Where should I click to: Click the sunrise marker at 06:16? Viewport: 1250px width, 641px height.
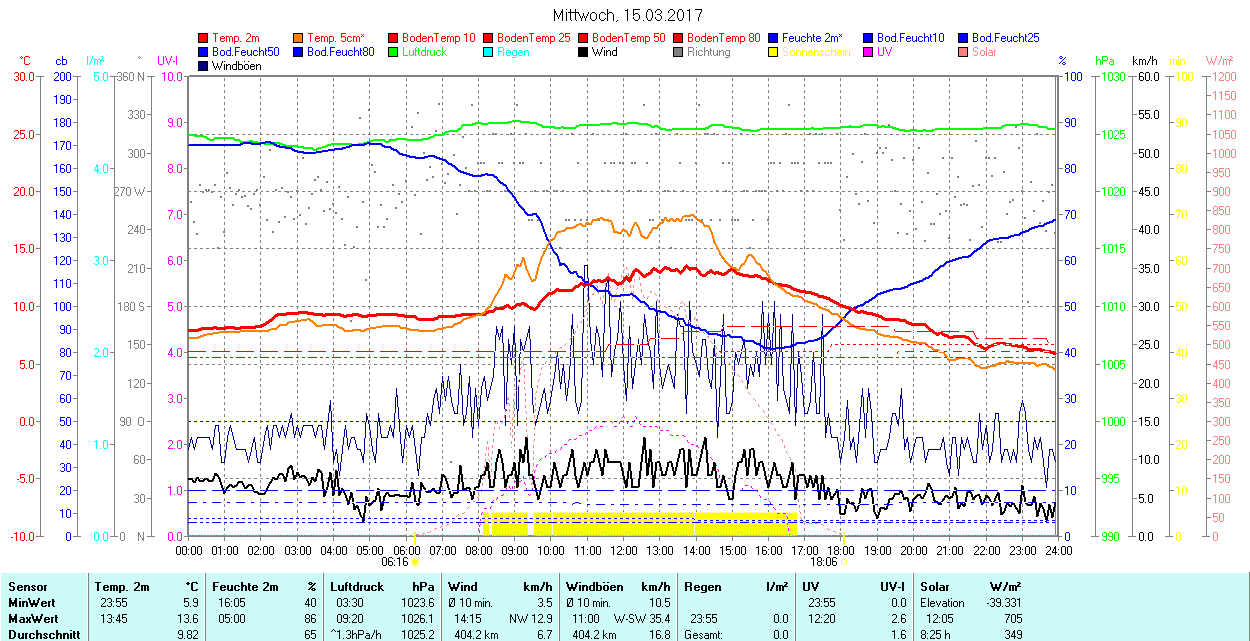415,564
